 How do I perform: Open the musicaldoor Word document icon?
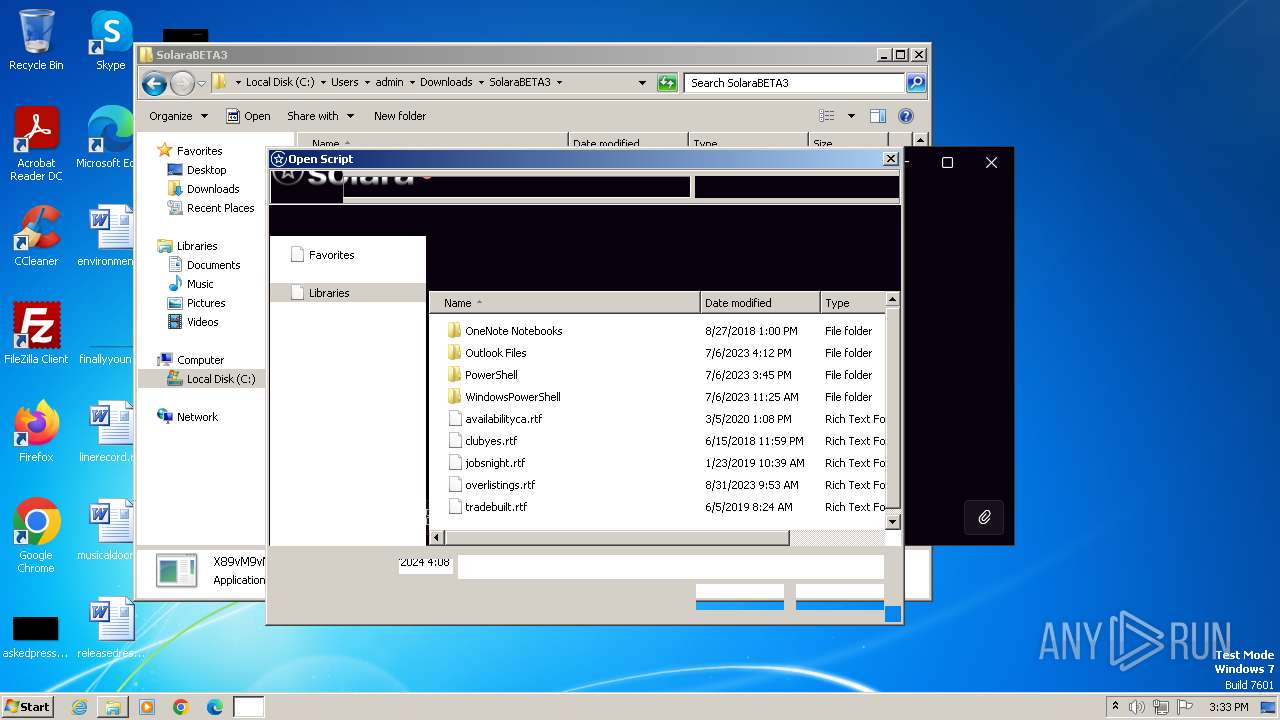(x=108, y=530)
